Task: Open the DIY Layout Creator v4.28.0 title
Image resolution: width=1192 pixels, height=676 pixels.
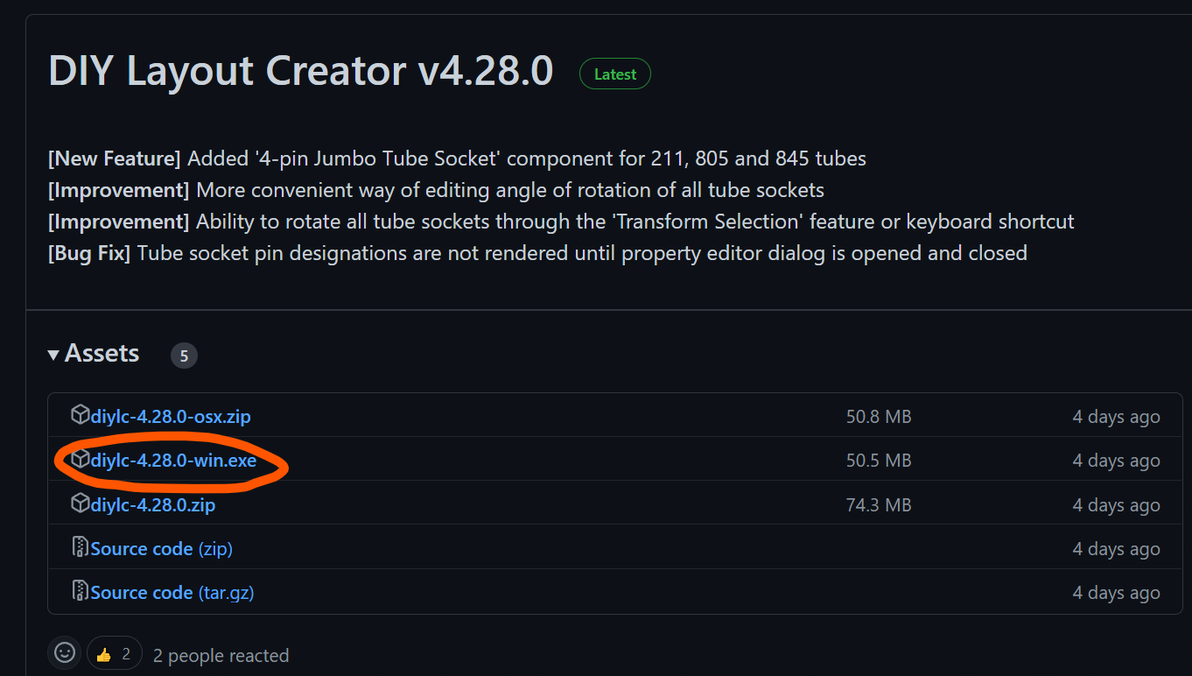Action: click(301, 71)
